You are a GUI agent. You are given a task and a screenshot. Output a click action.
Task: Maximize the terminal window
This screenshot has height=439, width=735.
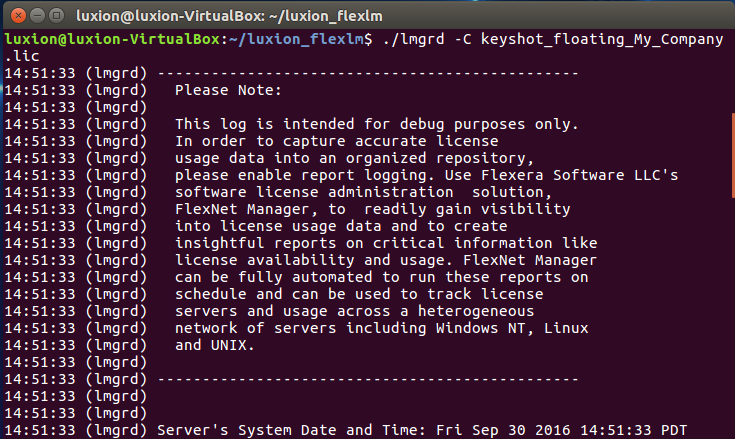54,14
